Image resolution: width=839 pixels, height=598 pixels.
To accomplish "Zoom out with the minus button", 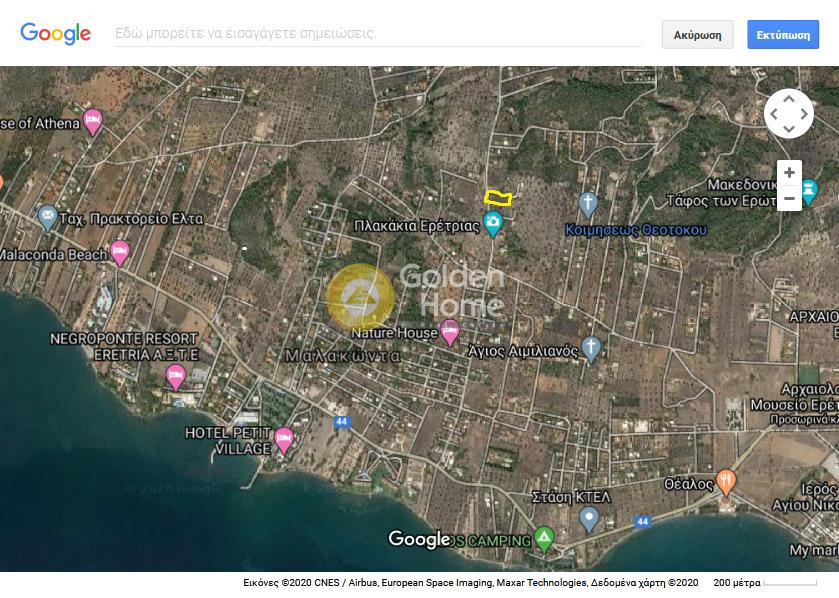I will (x=789, y=198).
